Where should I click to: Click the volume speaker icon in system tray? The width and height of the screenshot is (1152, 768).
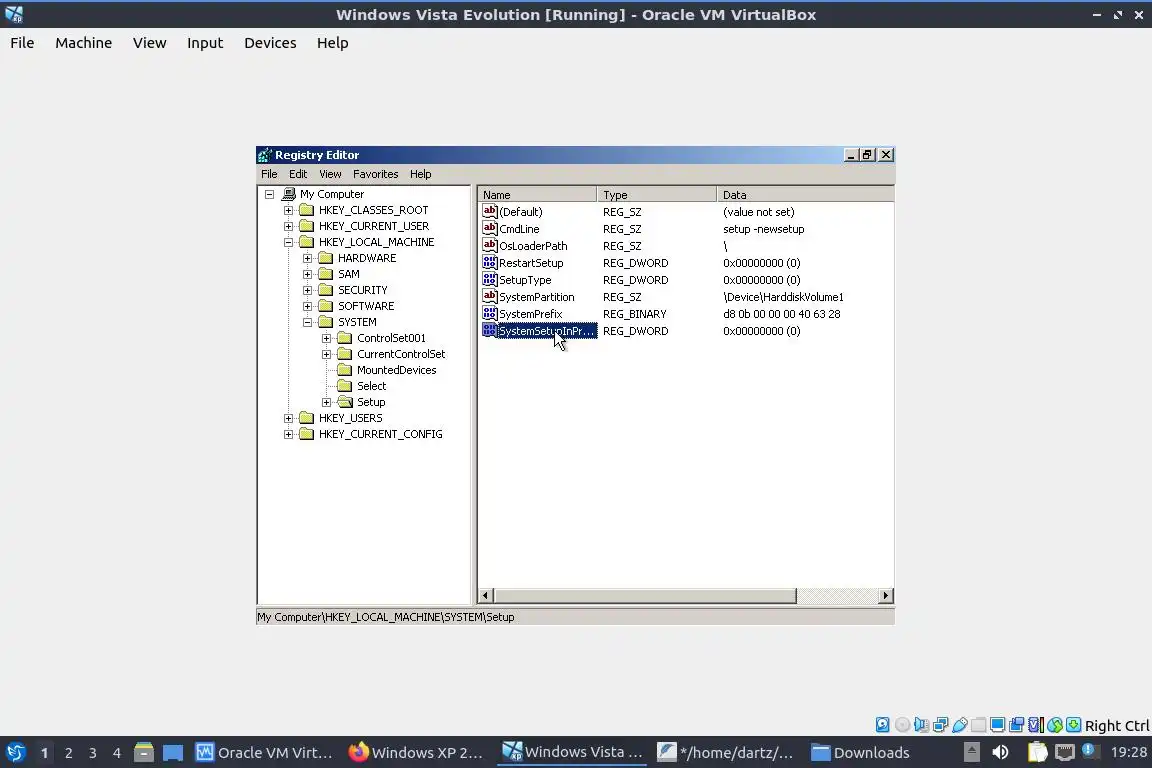coord(1000,752)
